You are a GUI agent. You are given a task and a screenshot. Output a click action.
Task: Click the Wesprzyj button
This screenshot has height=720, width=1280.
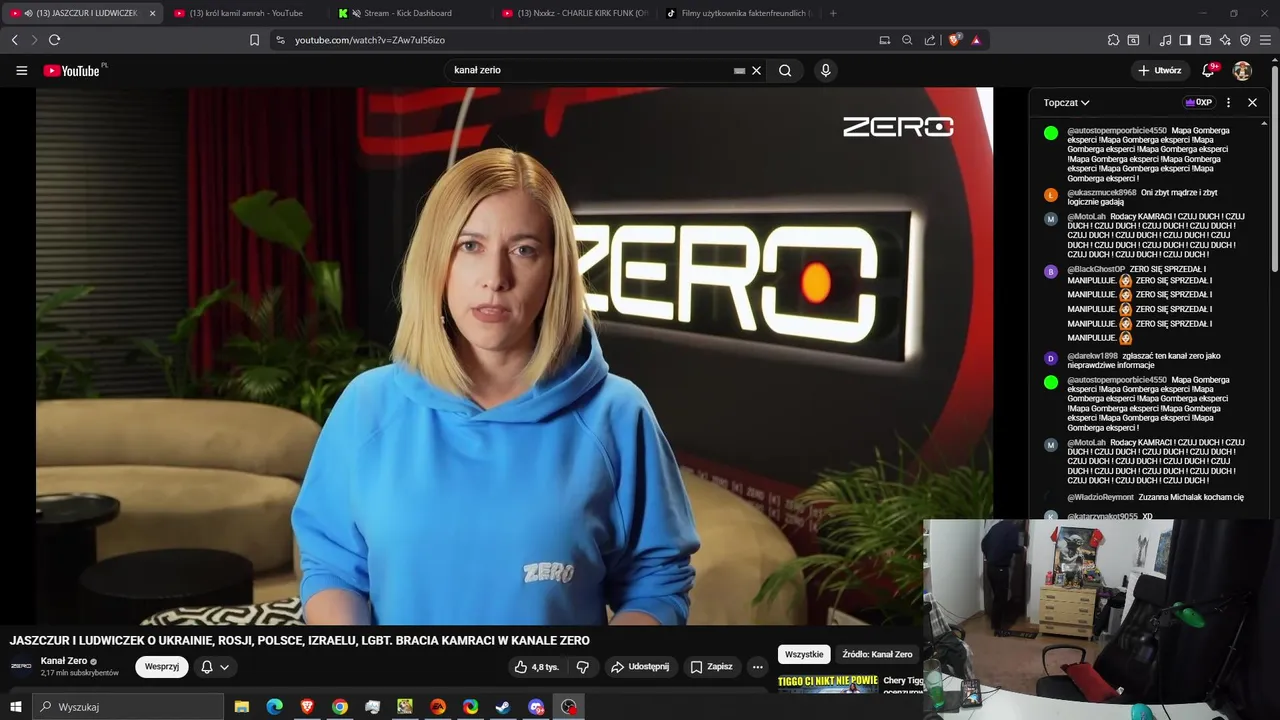pyautogui.click(x=162, y=667)
